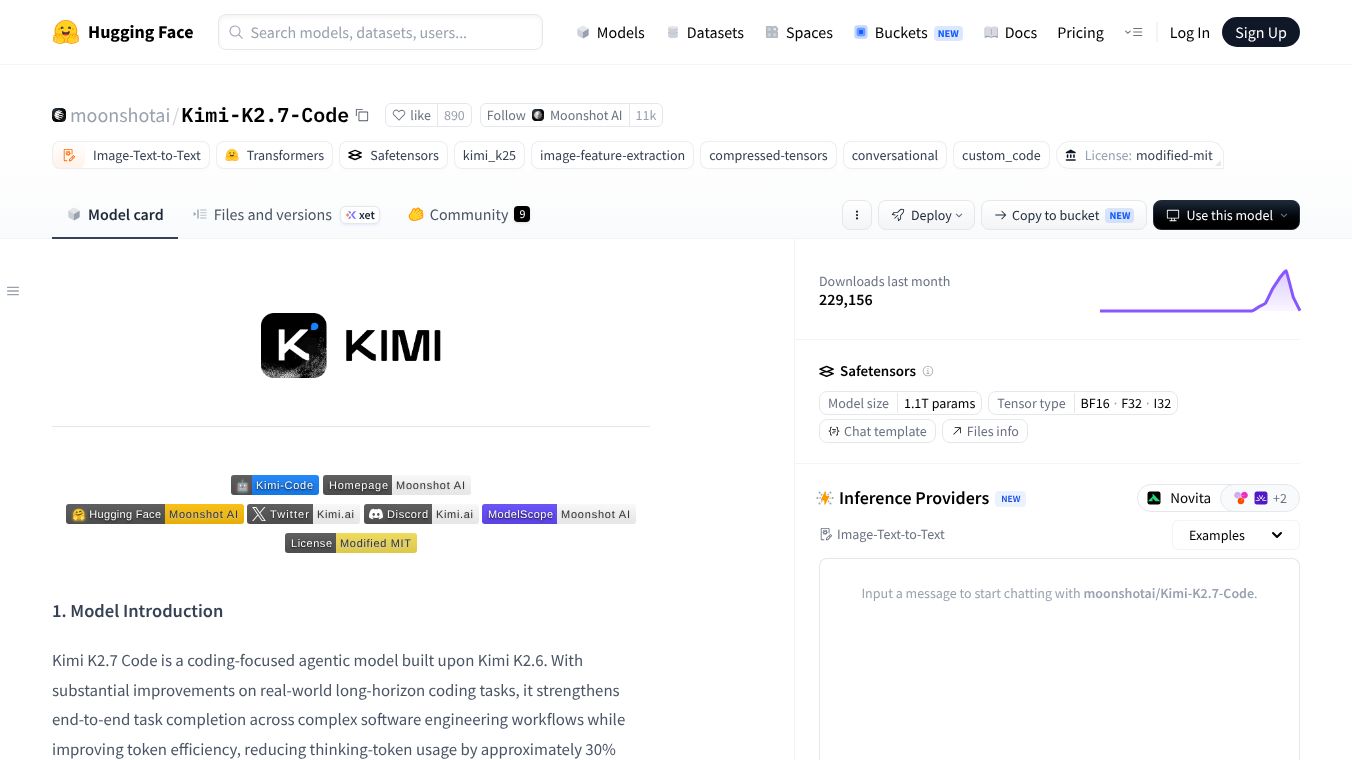Open Docs in top navigation
This screenshot has height=760, width=1352.
[1010, 33]
